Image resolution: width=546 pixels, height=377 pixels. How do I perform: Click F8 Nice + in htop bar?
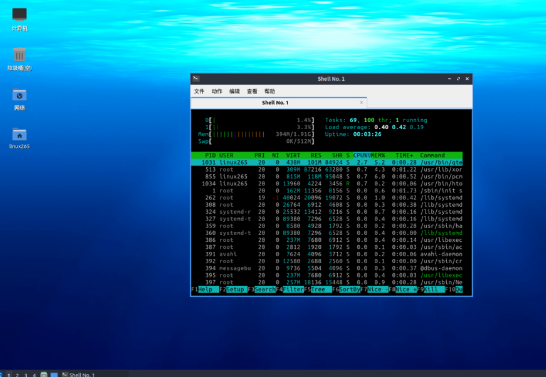pos(403,290)
